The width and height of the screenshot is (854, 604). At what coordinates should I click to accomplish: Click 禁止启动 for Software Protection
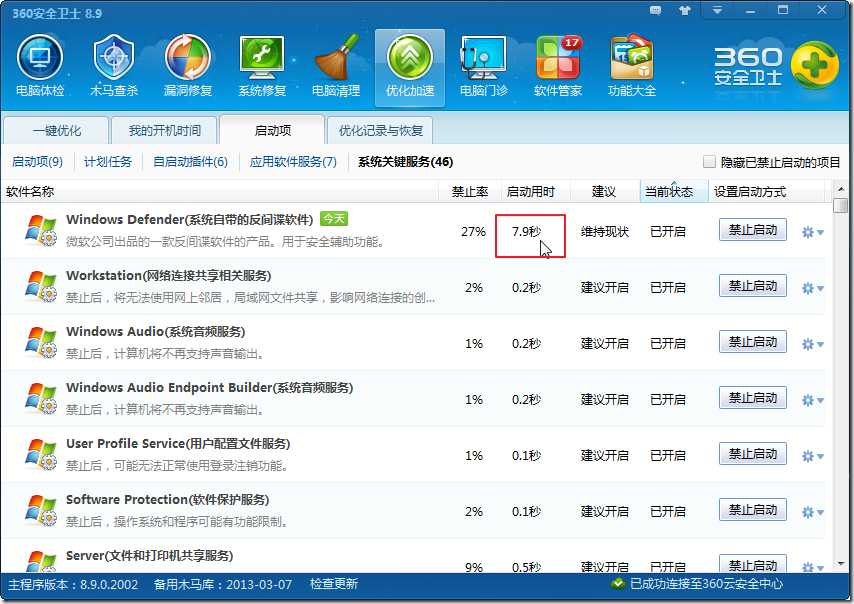tap(753, 510)
